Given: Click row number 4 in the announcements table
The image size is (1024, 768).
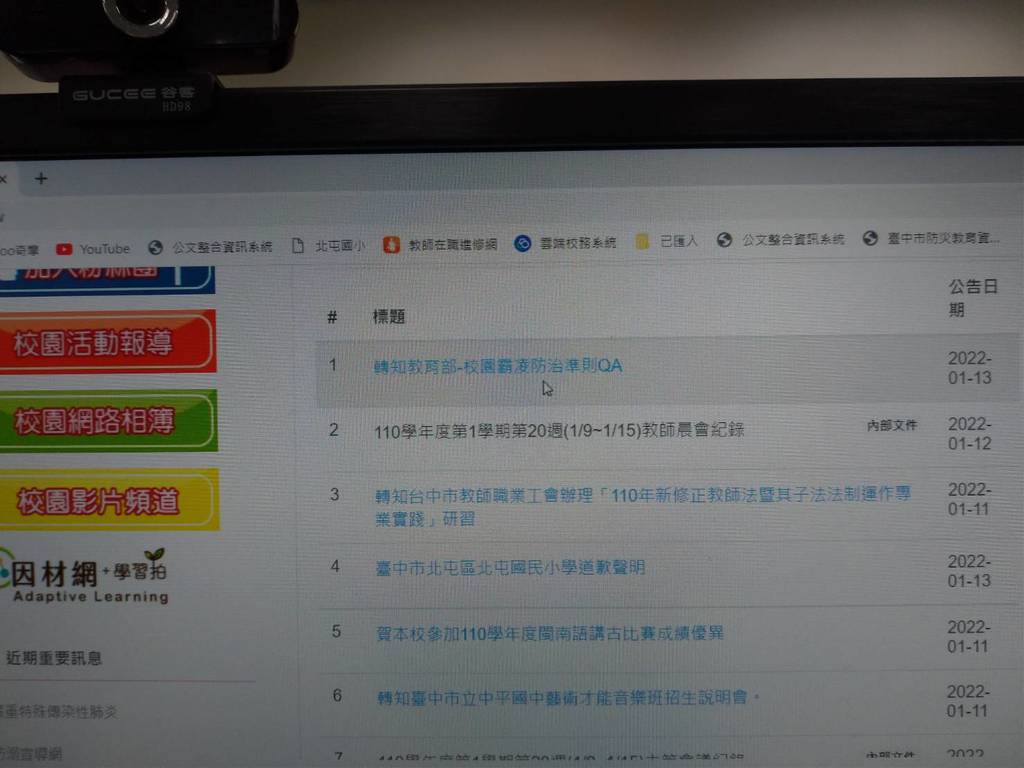Looking at the screenshot, I should coord(335,566).
